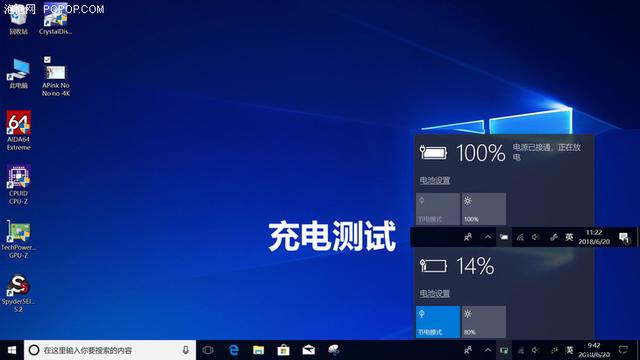
Task: Expand hidden tray icons in the bottom taskbar
Action: point(488,350)
